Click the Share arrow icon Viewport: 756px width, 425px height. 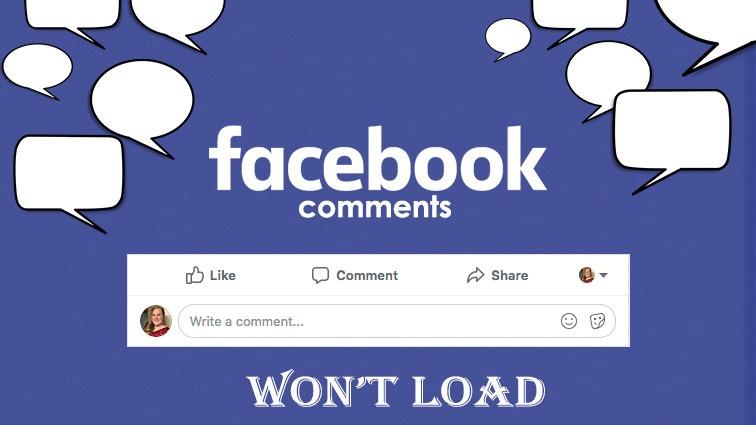(x=475, y=275)
